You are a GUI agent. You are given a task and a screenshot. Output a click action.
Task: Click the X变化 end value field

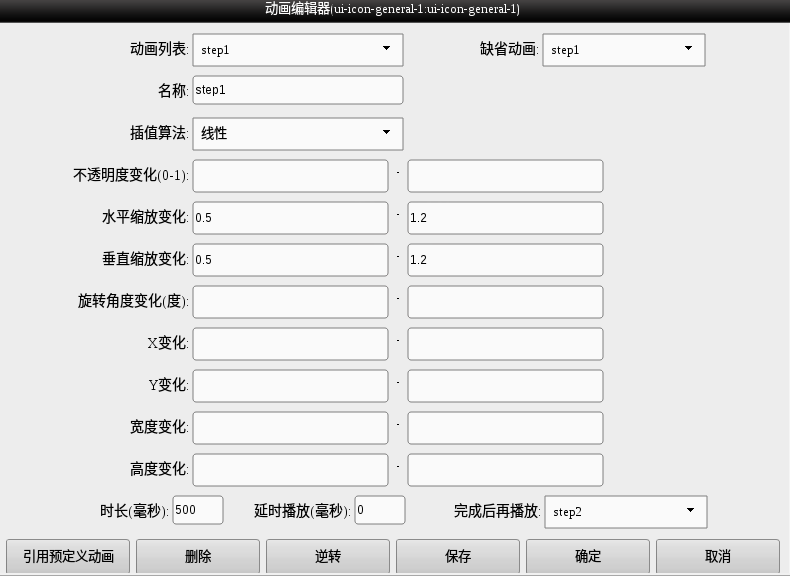click(x=505, y=344)
